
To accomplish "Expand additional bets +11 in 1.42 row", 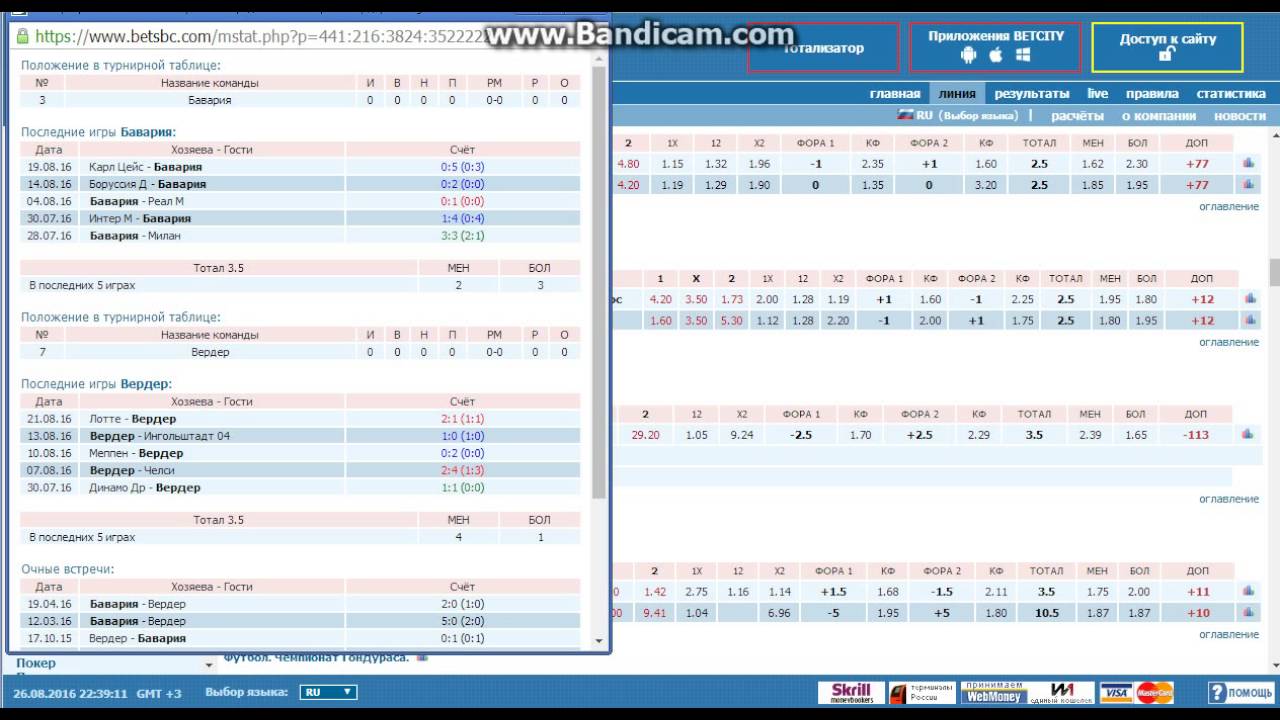I will click(x=1198, y=591).
